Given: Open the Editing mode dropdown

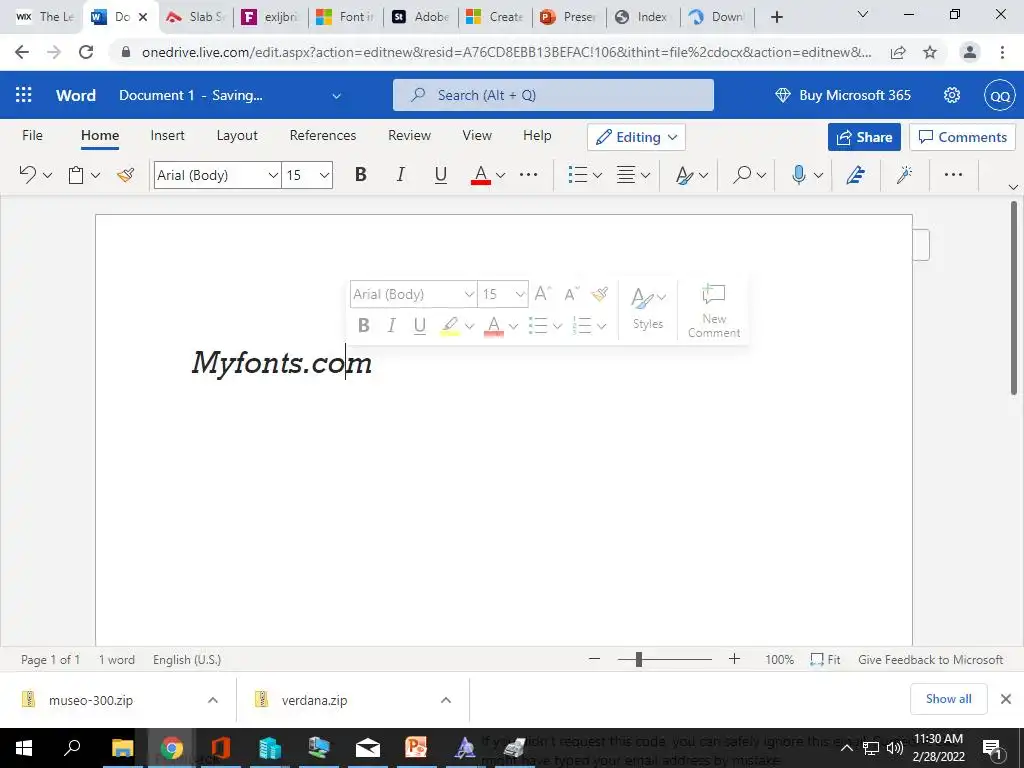Looking at the screenshot, I should pos(636,137).
